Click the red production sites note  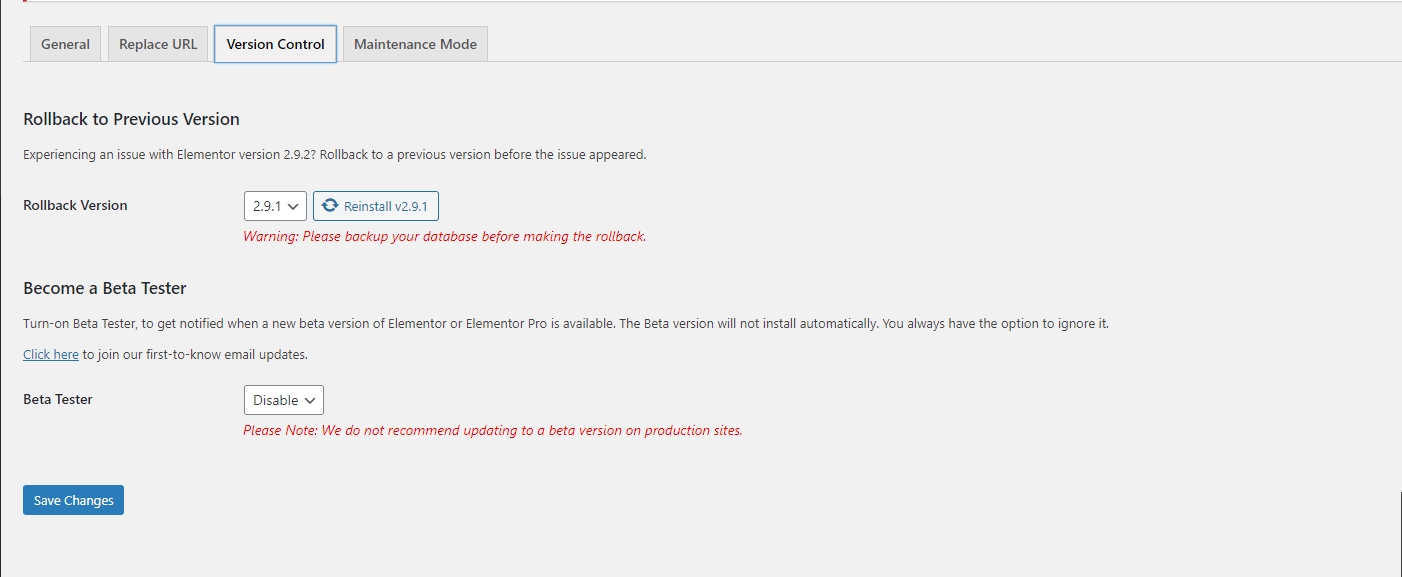(493, 431)
